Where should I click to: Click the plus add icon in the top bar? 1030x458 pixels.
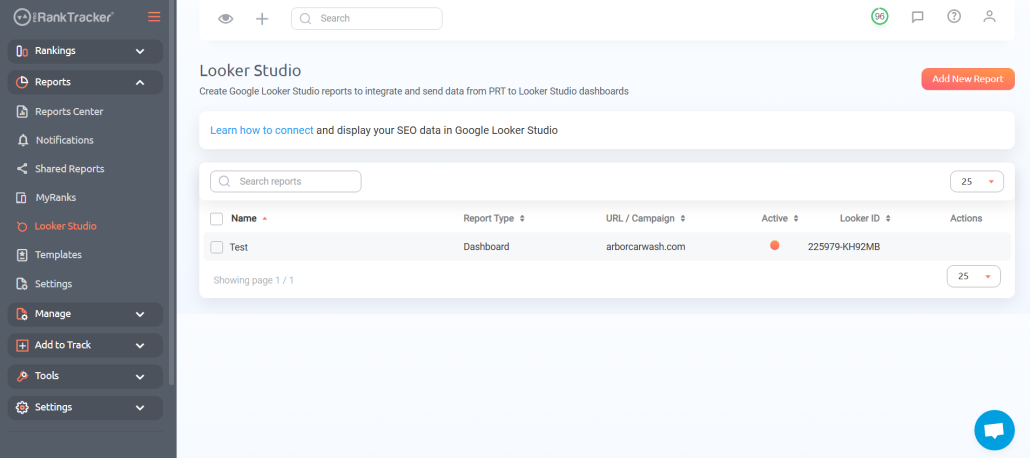(x=262, y=18)
